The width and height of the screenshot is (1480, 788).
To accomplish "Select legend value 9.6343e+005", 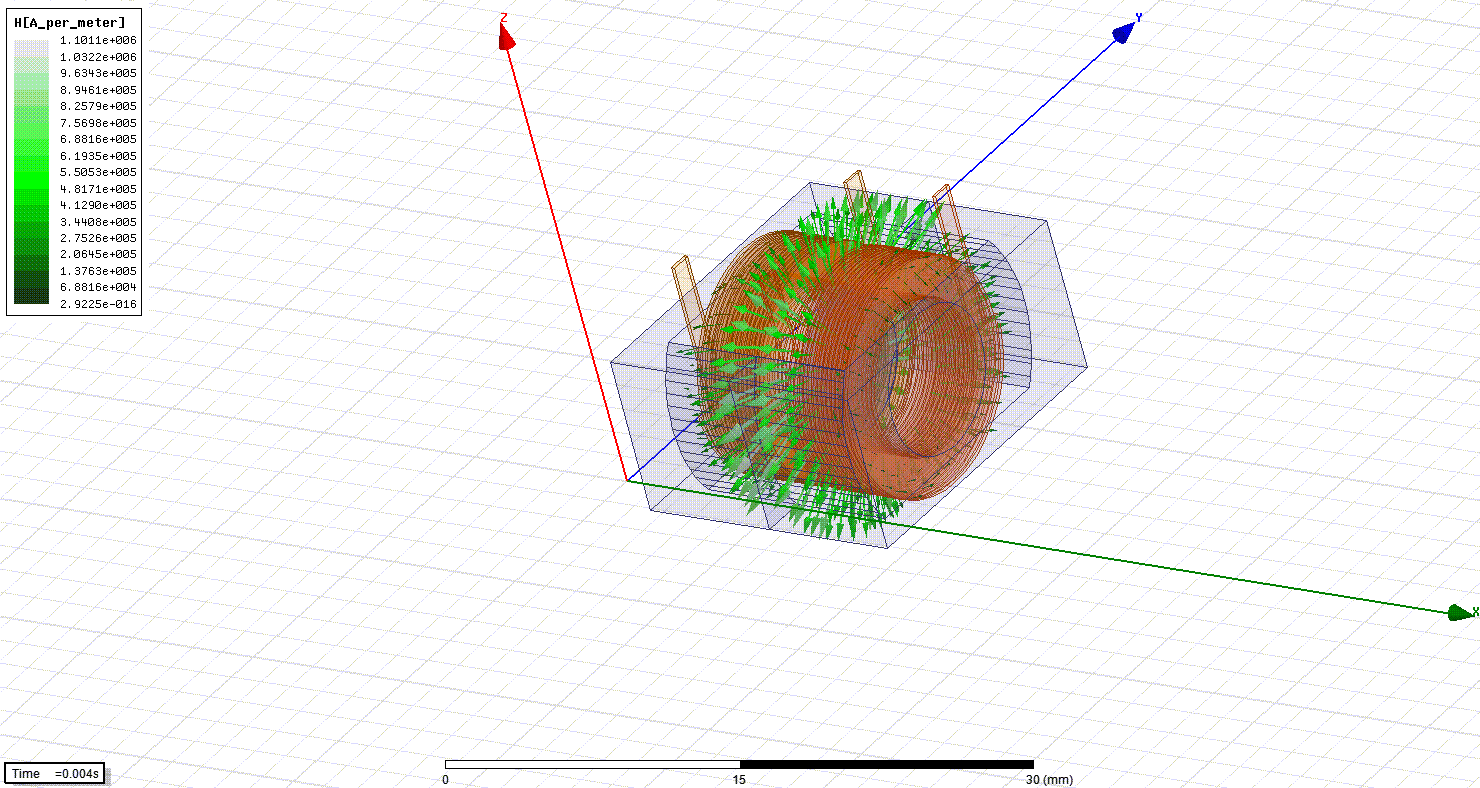I will click(98, 73).
